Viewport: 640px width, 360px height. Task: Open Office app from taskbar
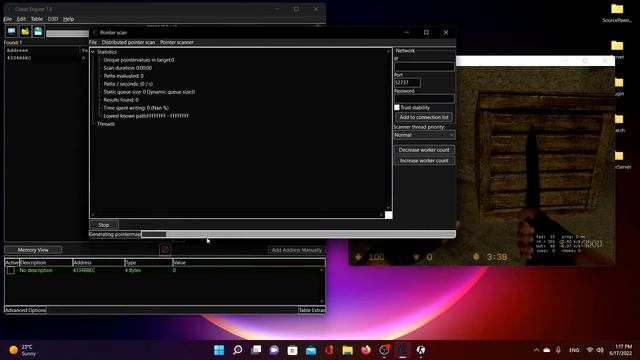point(329,350)
